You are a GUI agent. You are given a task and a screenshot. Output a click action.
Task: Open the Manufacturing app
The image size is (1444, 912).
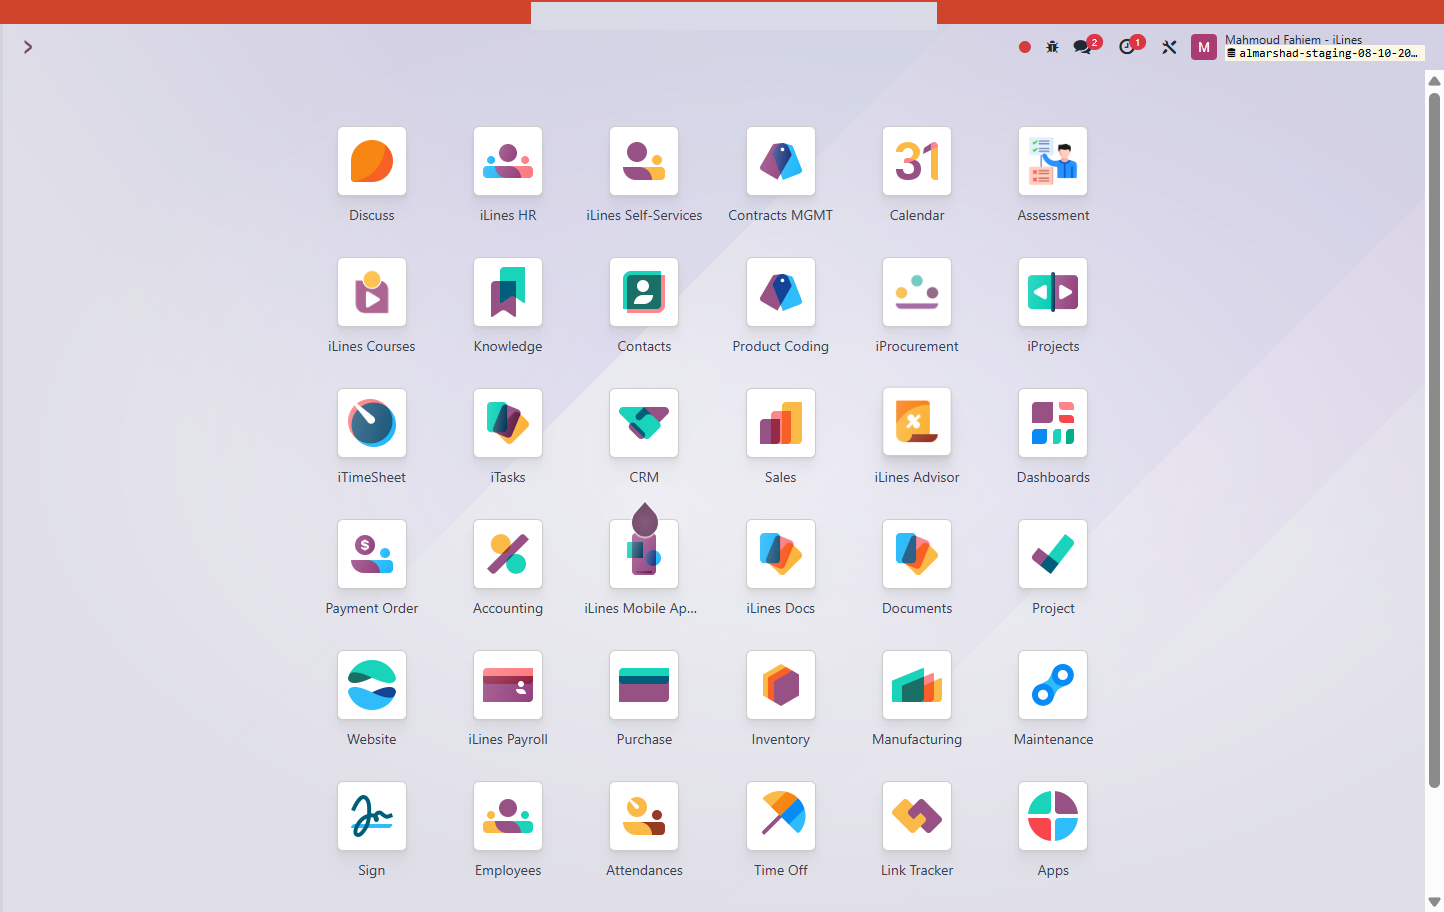pyautogui.click(x=917, y=685)
